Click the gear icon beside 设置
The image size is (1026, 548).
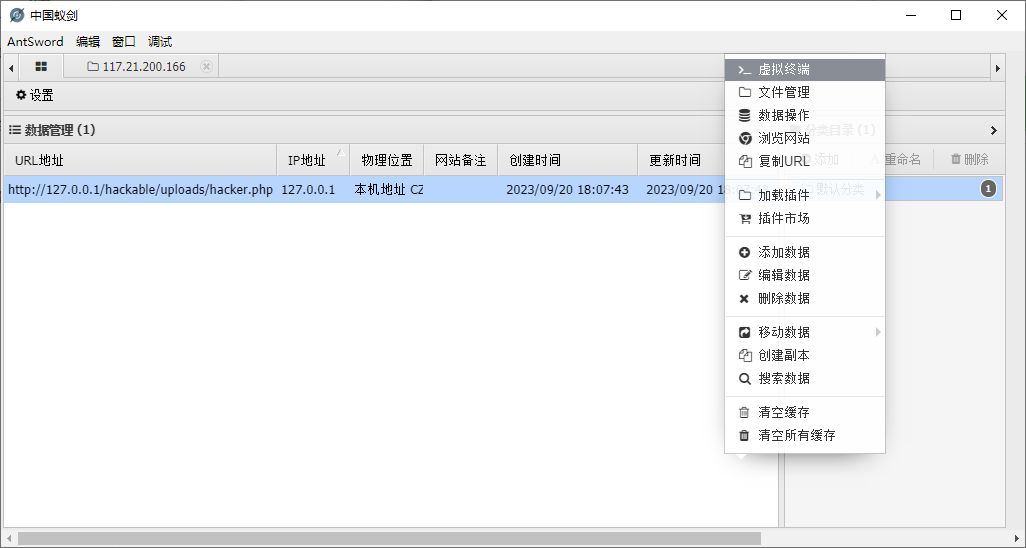click(x=21, y=95)
